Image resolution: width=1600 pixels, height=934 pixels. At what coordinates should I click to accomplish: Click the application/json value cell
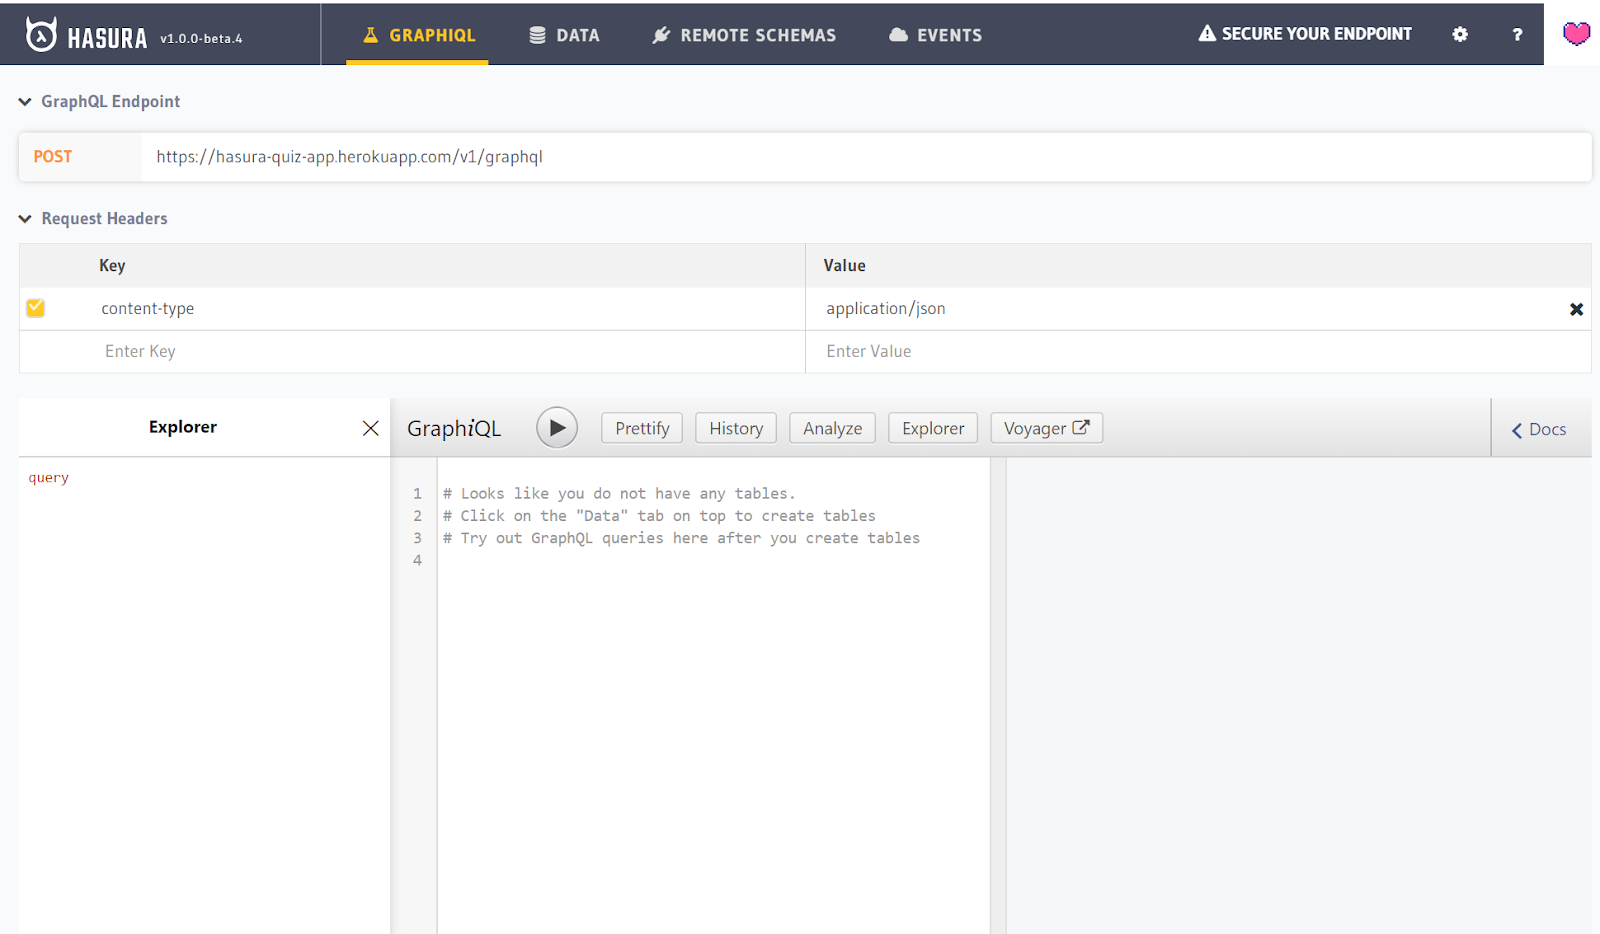pyautogui.click(x=885, y=309)
